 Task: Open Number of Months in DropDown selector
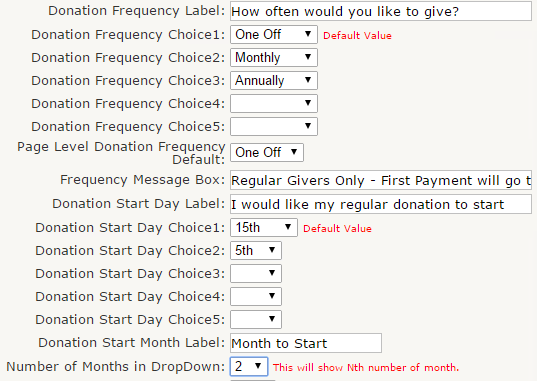click(249, 366)
